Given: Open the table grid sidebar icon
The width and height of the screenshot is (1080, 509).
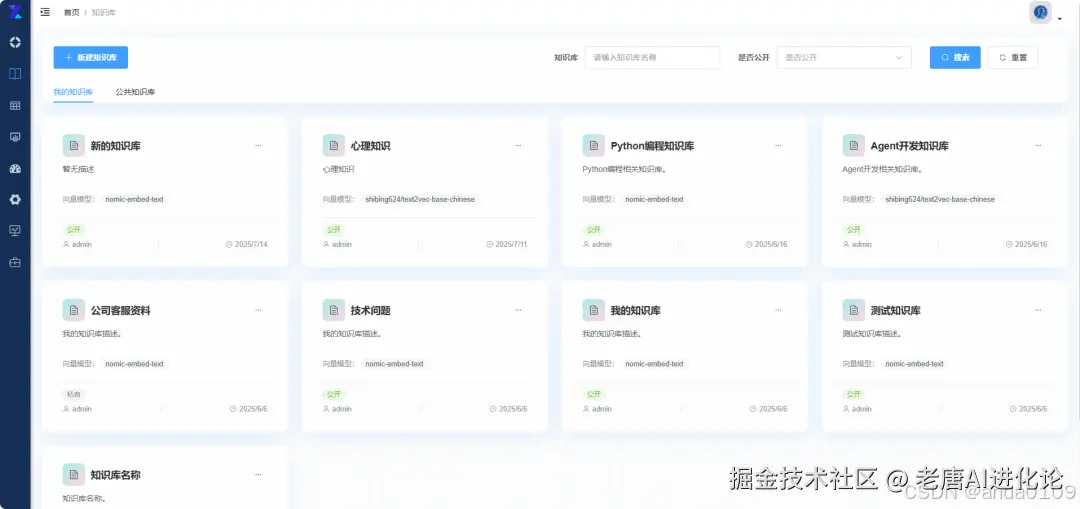Looking at the screenshot, I should (15, 105).
